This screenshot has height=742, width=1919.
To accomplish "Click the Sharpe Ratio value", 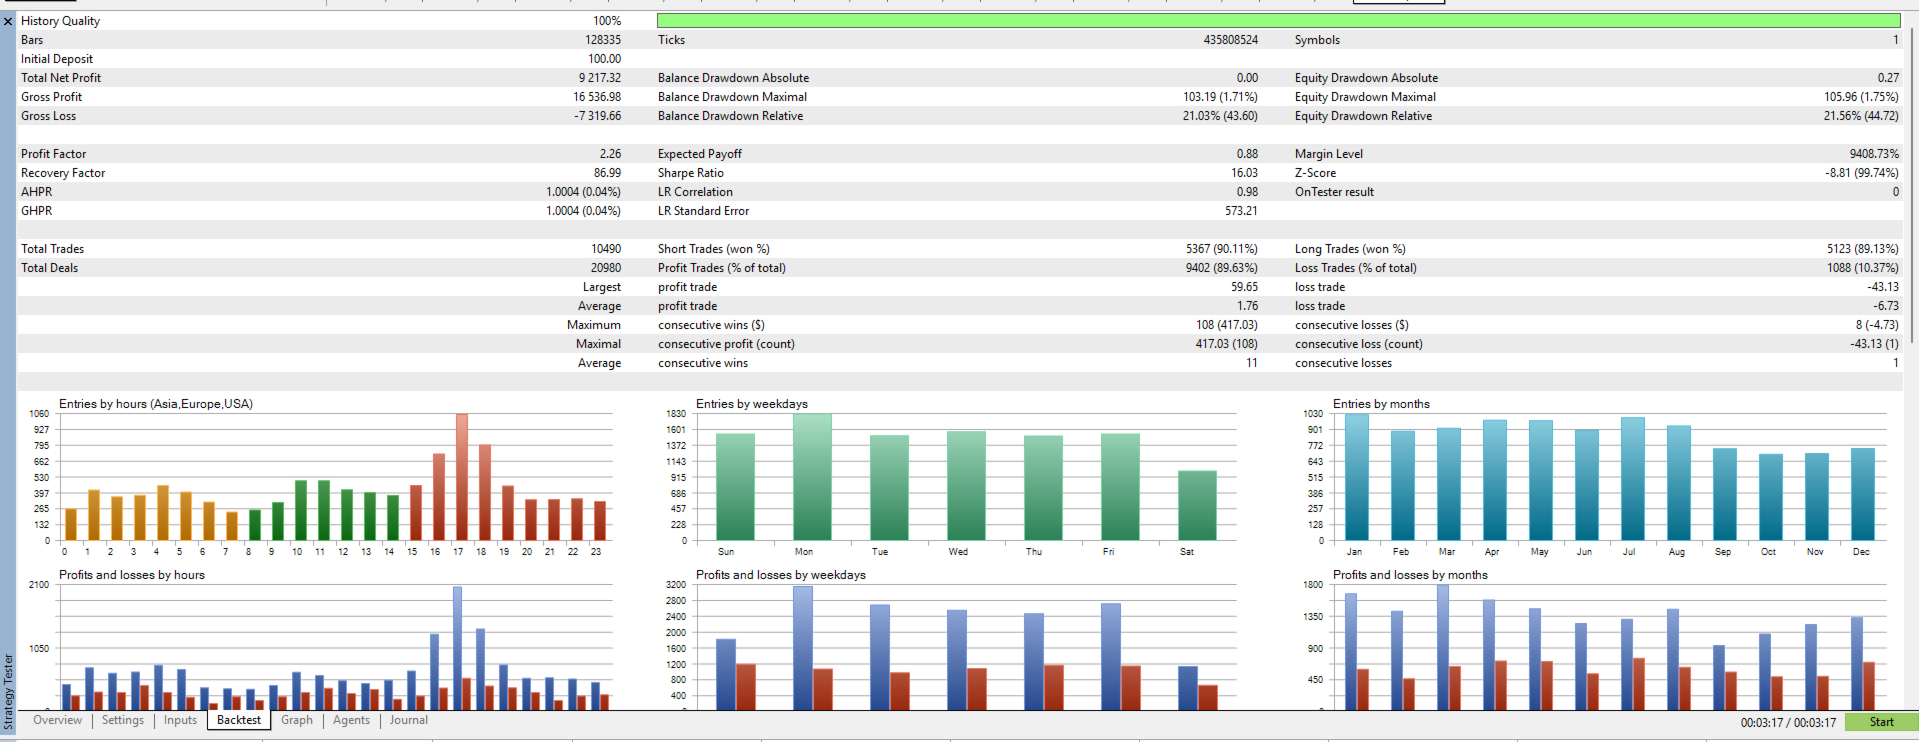I will (1244, 173).
